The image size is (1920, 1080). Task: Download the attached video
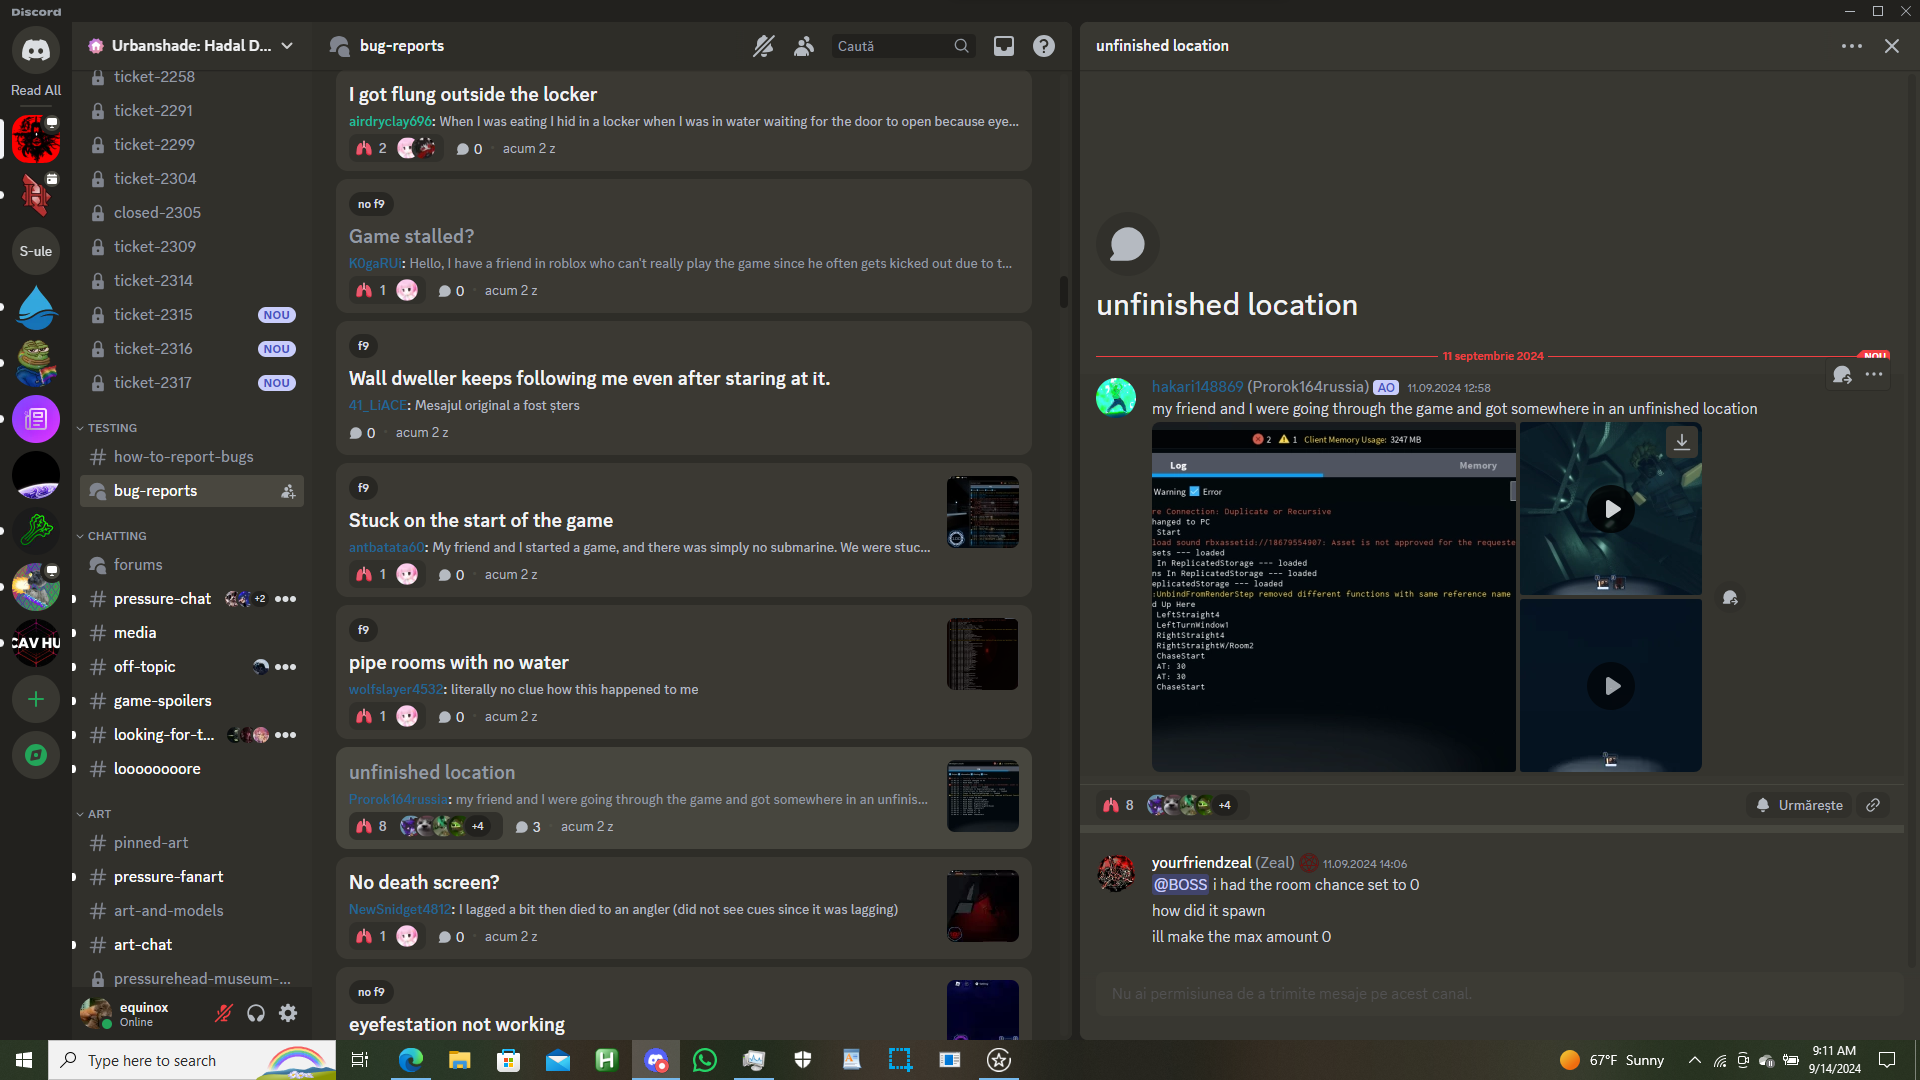coord(1682,441)
